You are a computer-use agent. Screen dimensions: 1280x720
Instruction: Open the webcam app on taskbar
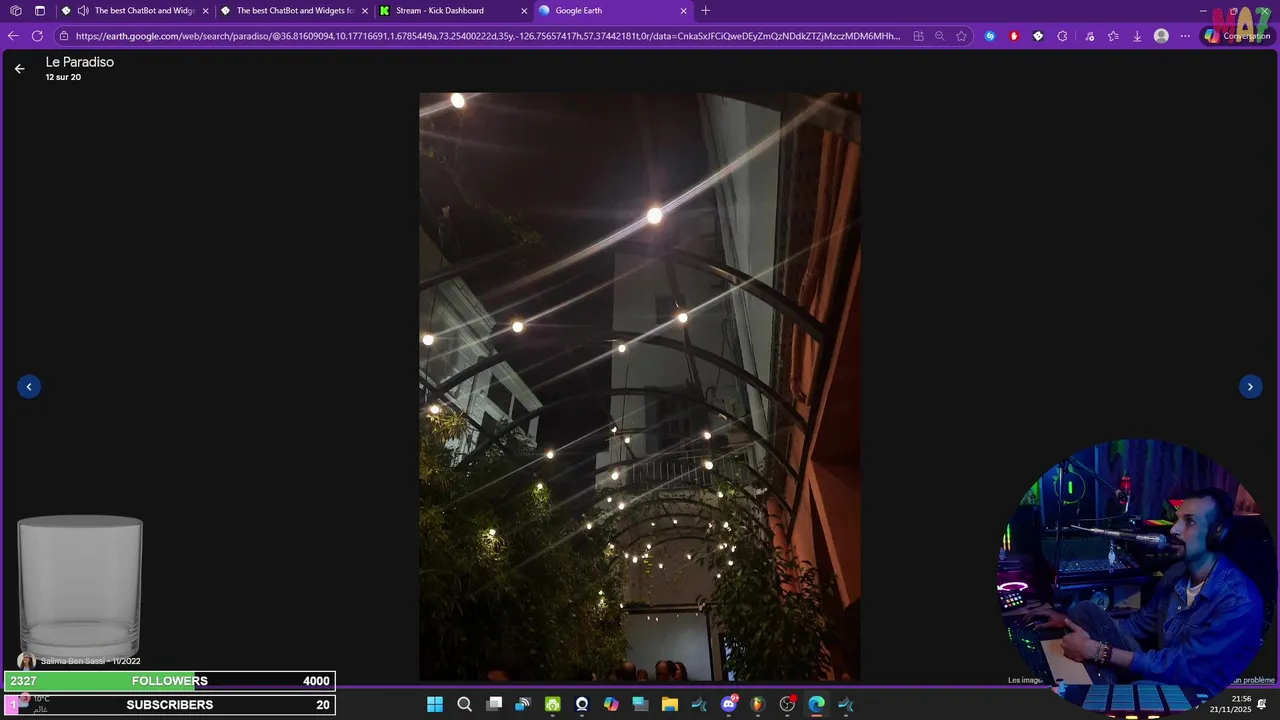pos(582,704)
